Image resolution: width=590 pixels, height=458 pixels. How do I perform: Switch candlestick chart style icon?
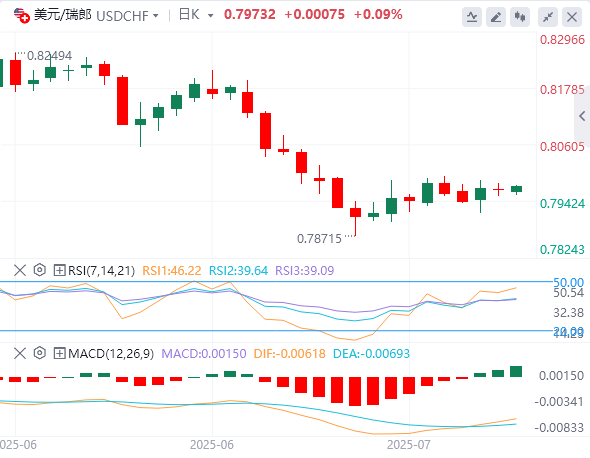[520, 17]
